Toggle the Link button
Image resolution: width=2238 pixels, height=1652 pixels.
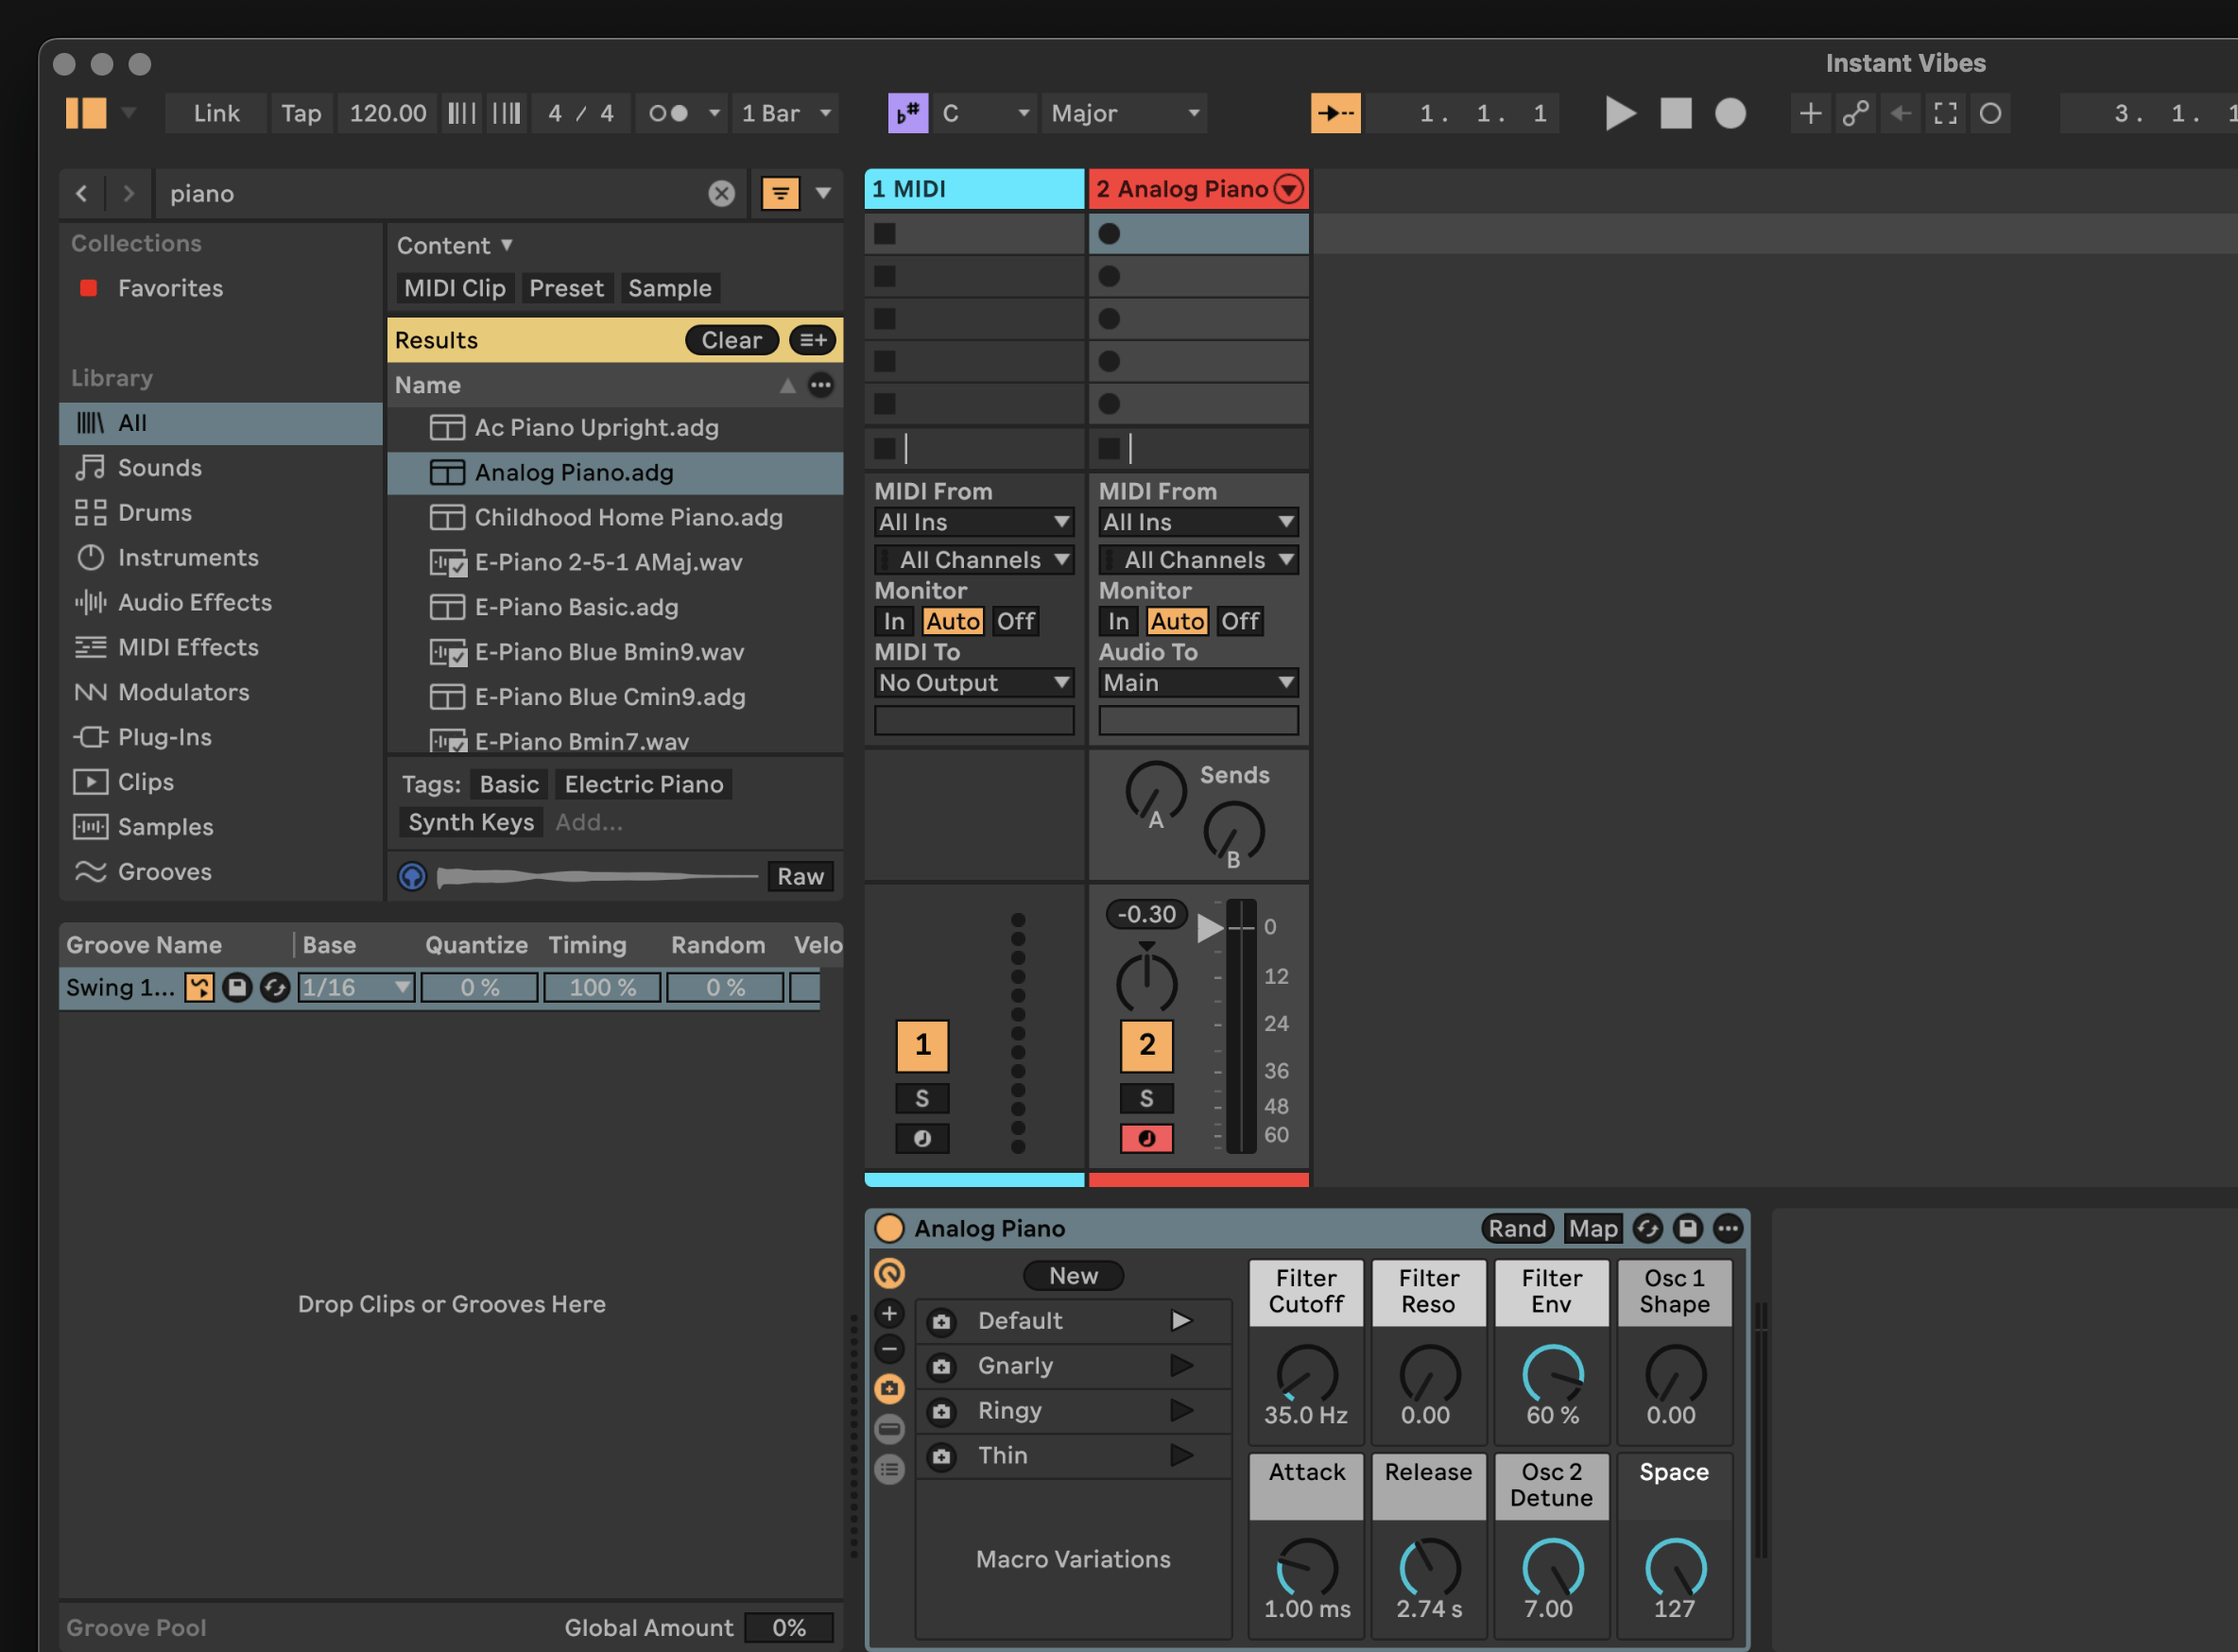click(216, 113)
